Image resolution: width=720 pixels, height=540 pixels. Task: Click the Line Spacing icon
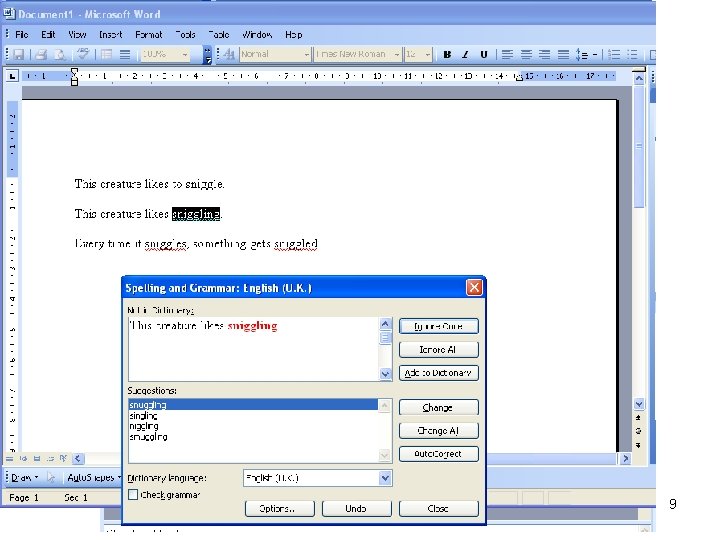[582, 55]
